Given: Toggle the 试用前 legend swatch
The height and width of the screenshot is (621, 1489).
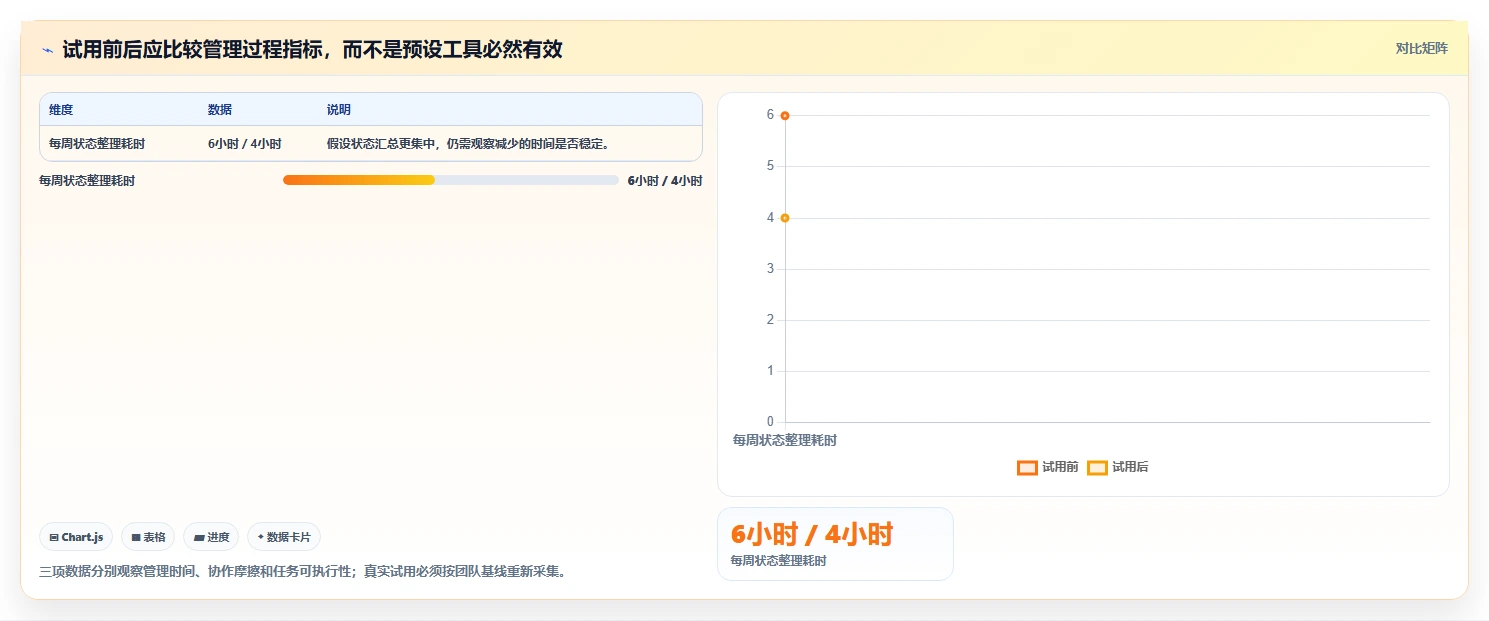Looking at the screenshot, I should click(x=1027, y=467).
